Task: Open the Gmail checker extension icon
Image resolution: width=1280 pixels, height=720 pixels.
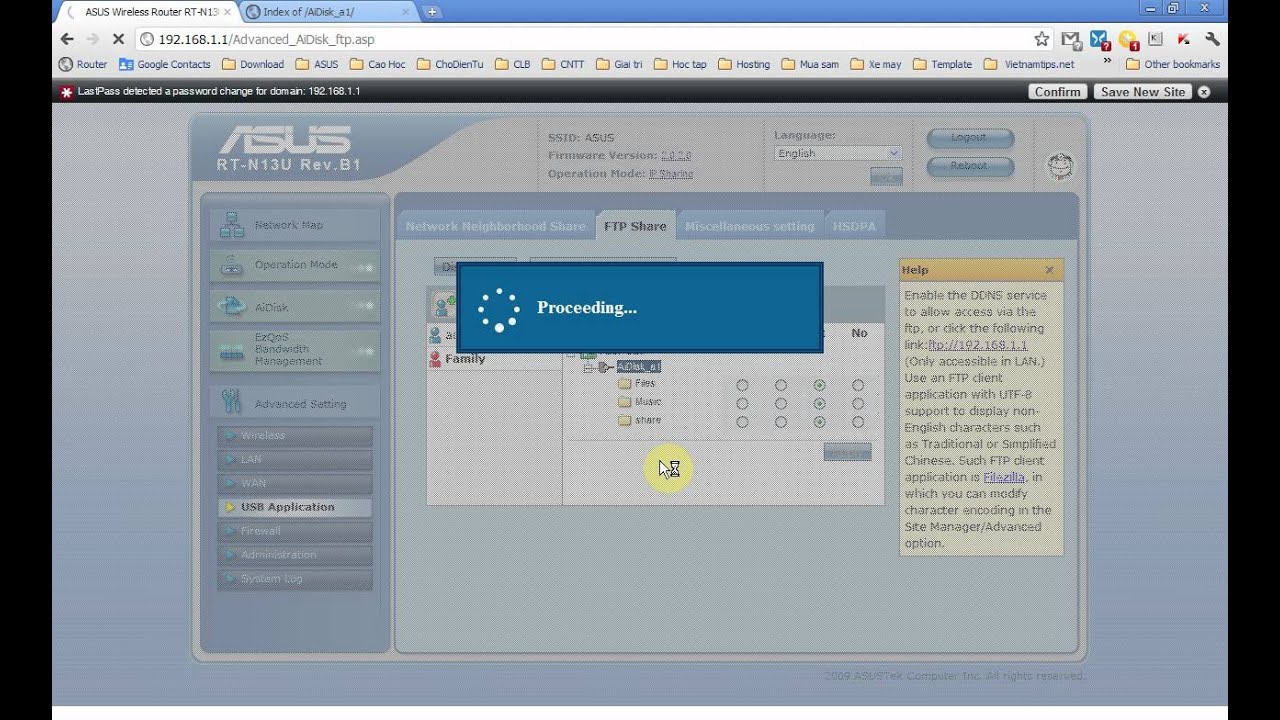Action: pyautogui.click(x=1071, y=40)
